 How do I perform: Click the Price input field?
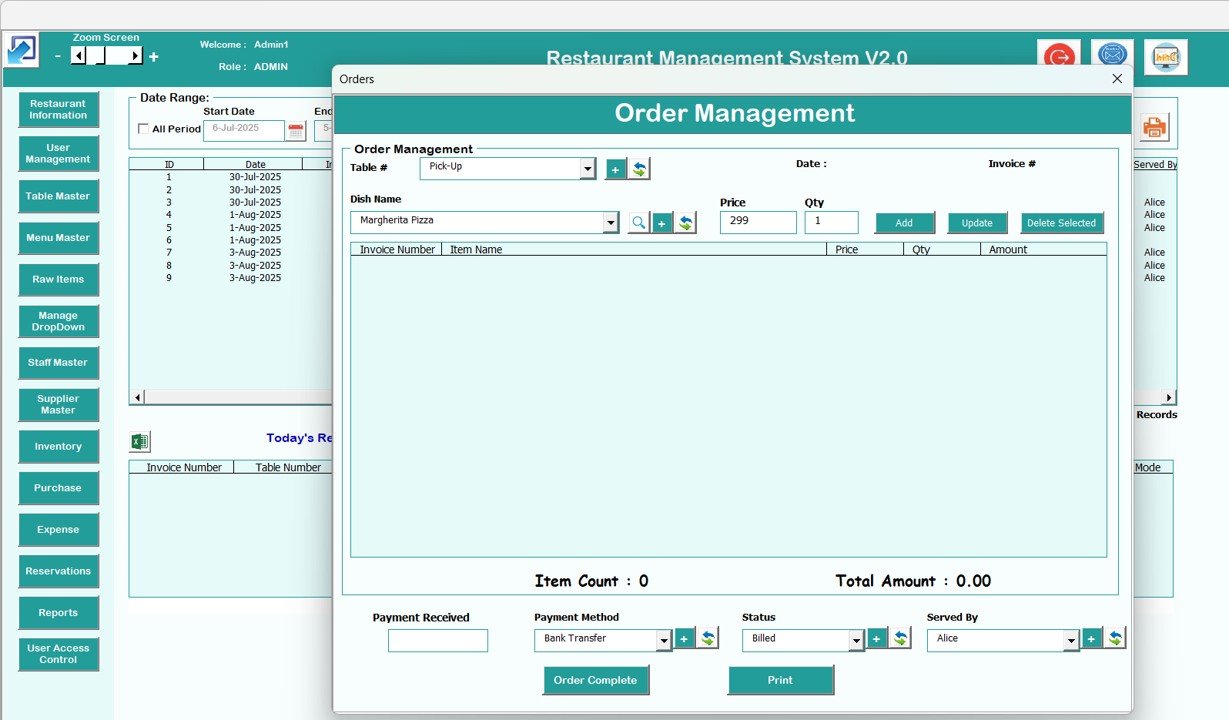(758, 222)
